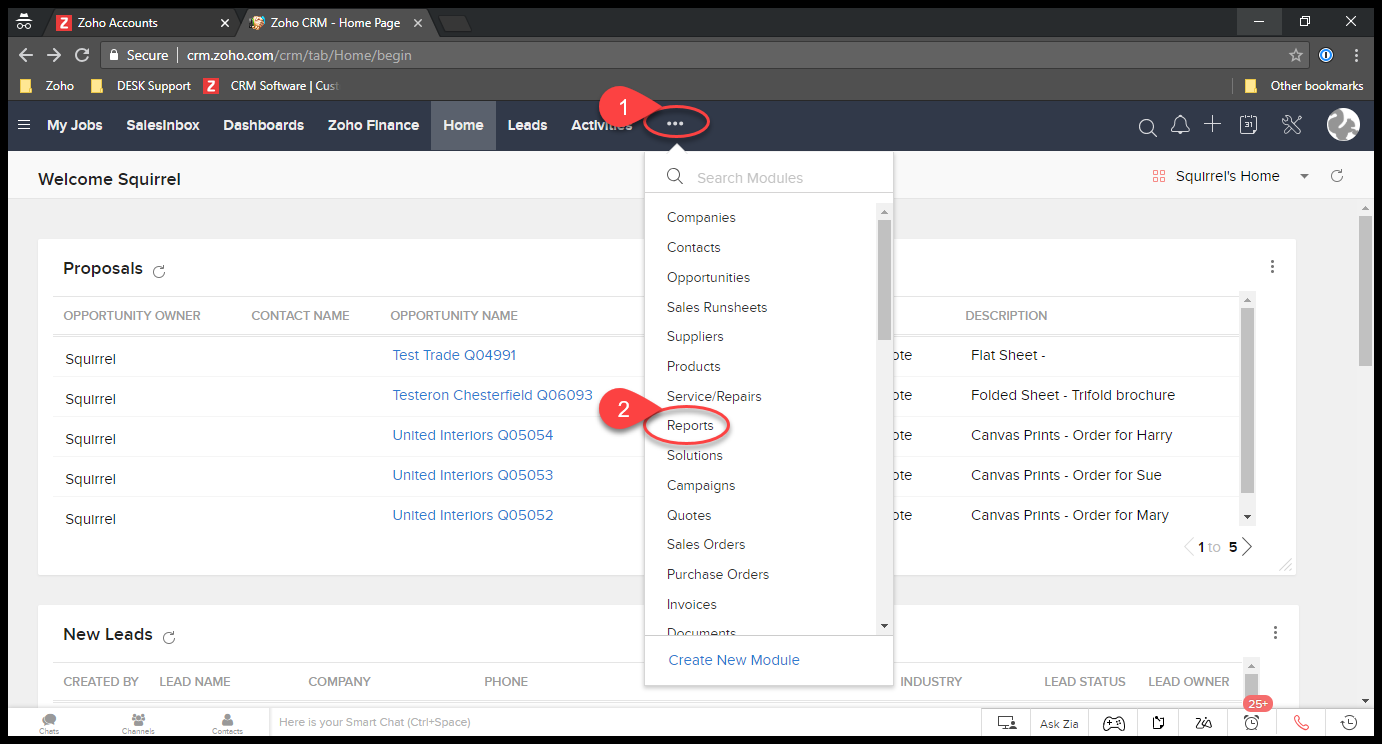This screenshot has width=1382, height=744.
Task: Expand the Squirrel's Home view dropdown
Action: [x=1304, y=177]
